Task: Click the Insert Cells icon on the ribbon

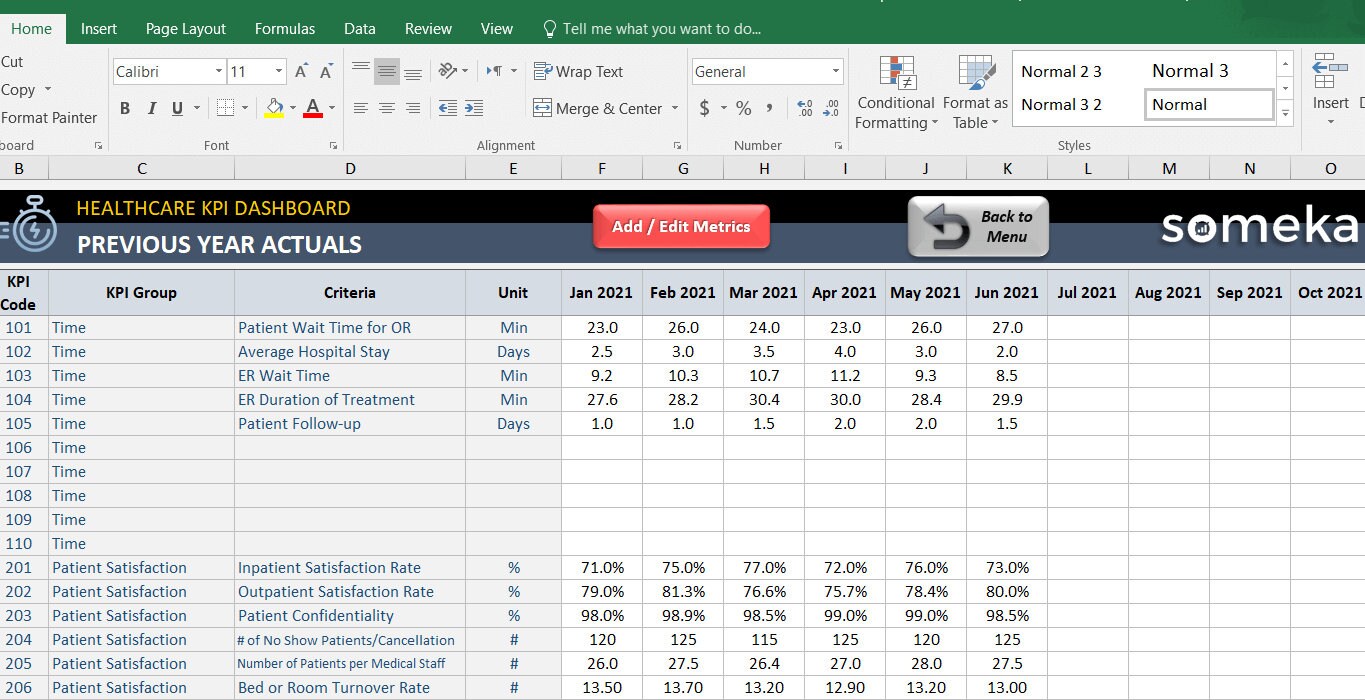Action: (x=1331, y=90)
